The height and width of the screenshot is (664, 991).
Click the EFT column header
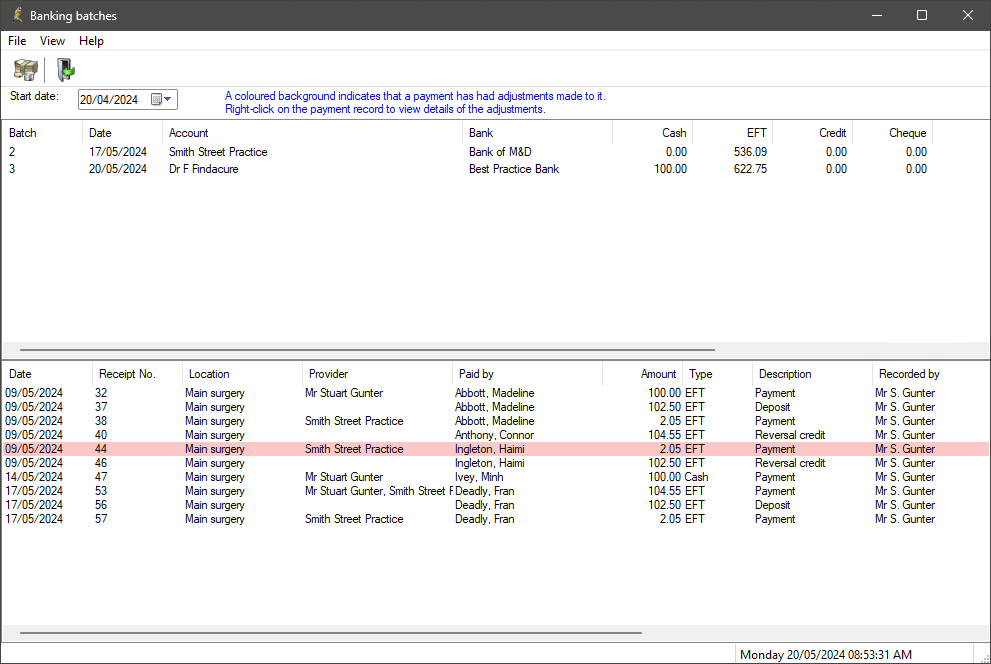[733, 133]
